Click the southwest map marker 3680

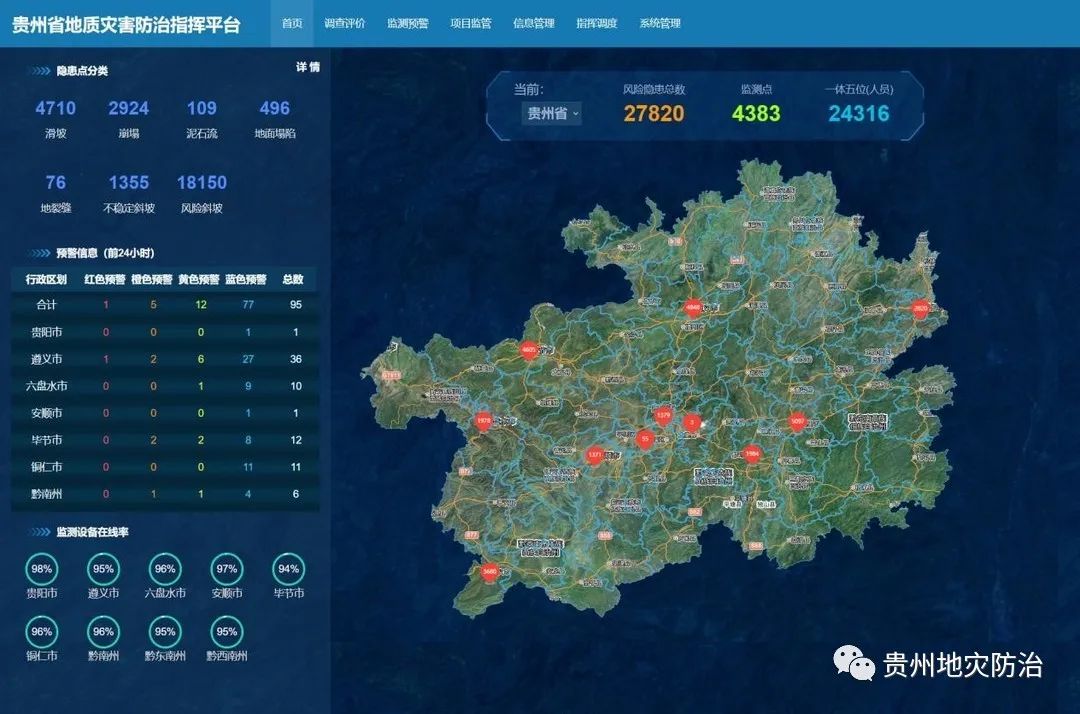point(489,571)
